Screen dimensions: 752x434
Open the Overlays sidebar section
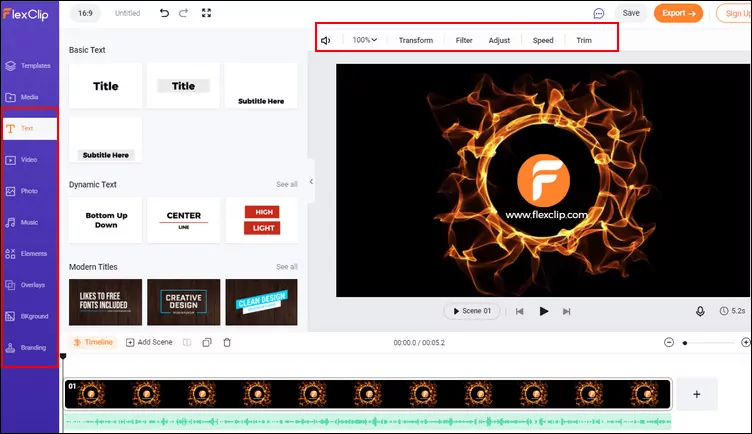click(x=25, y=285)
